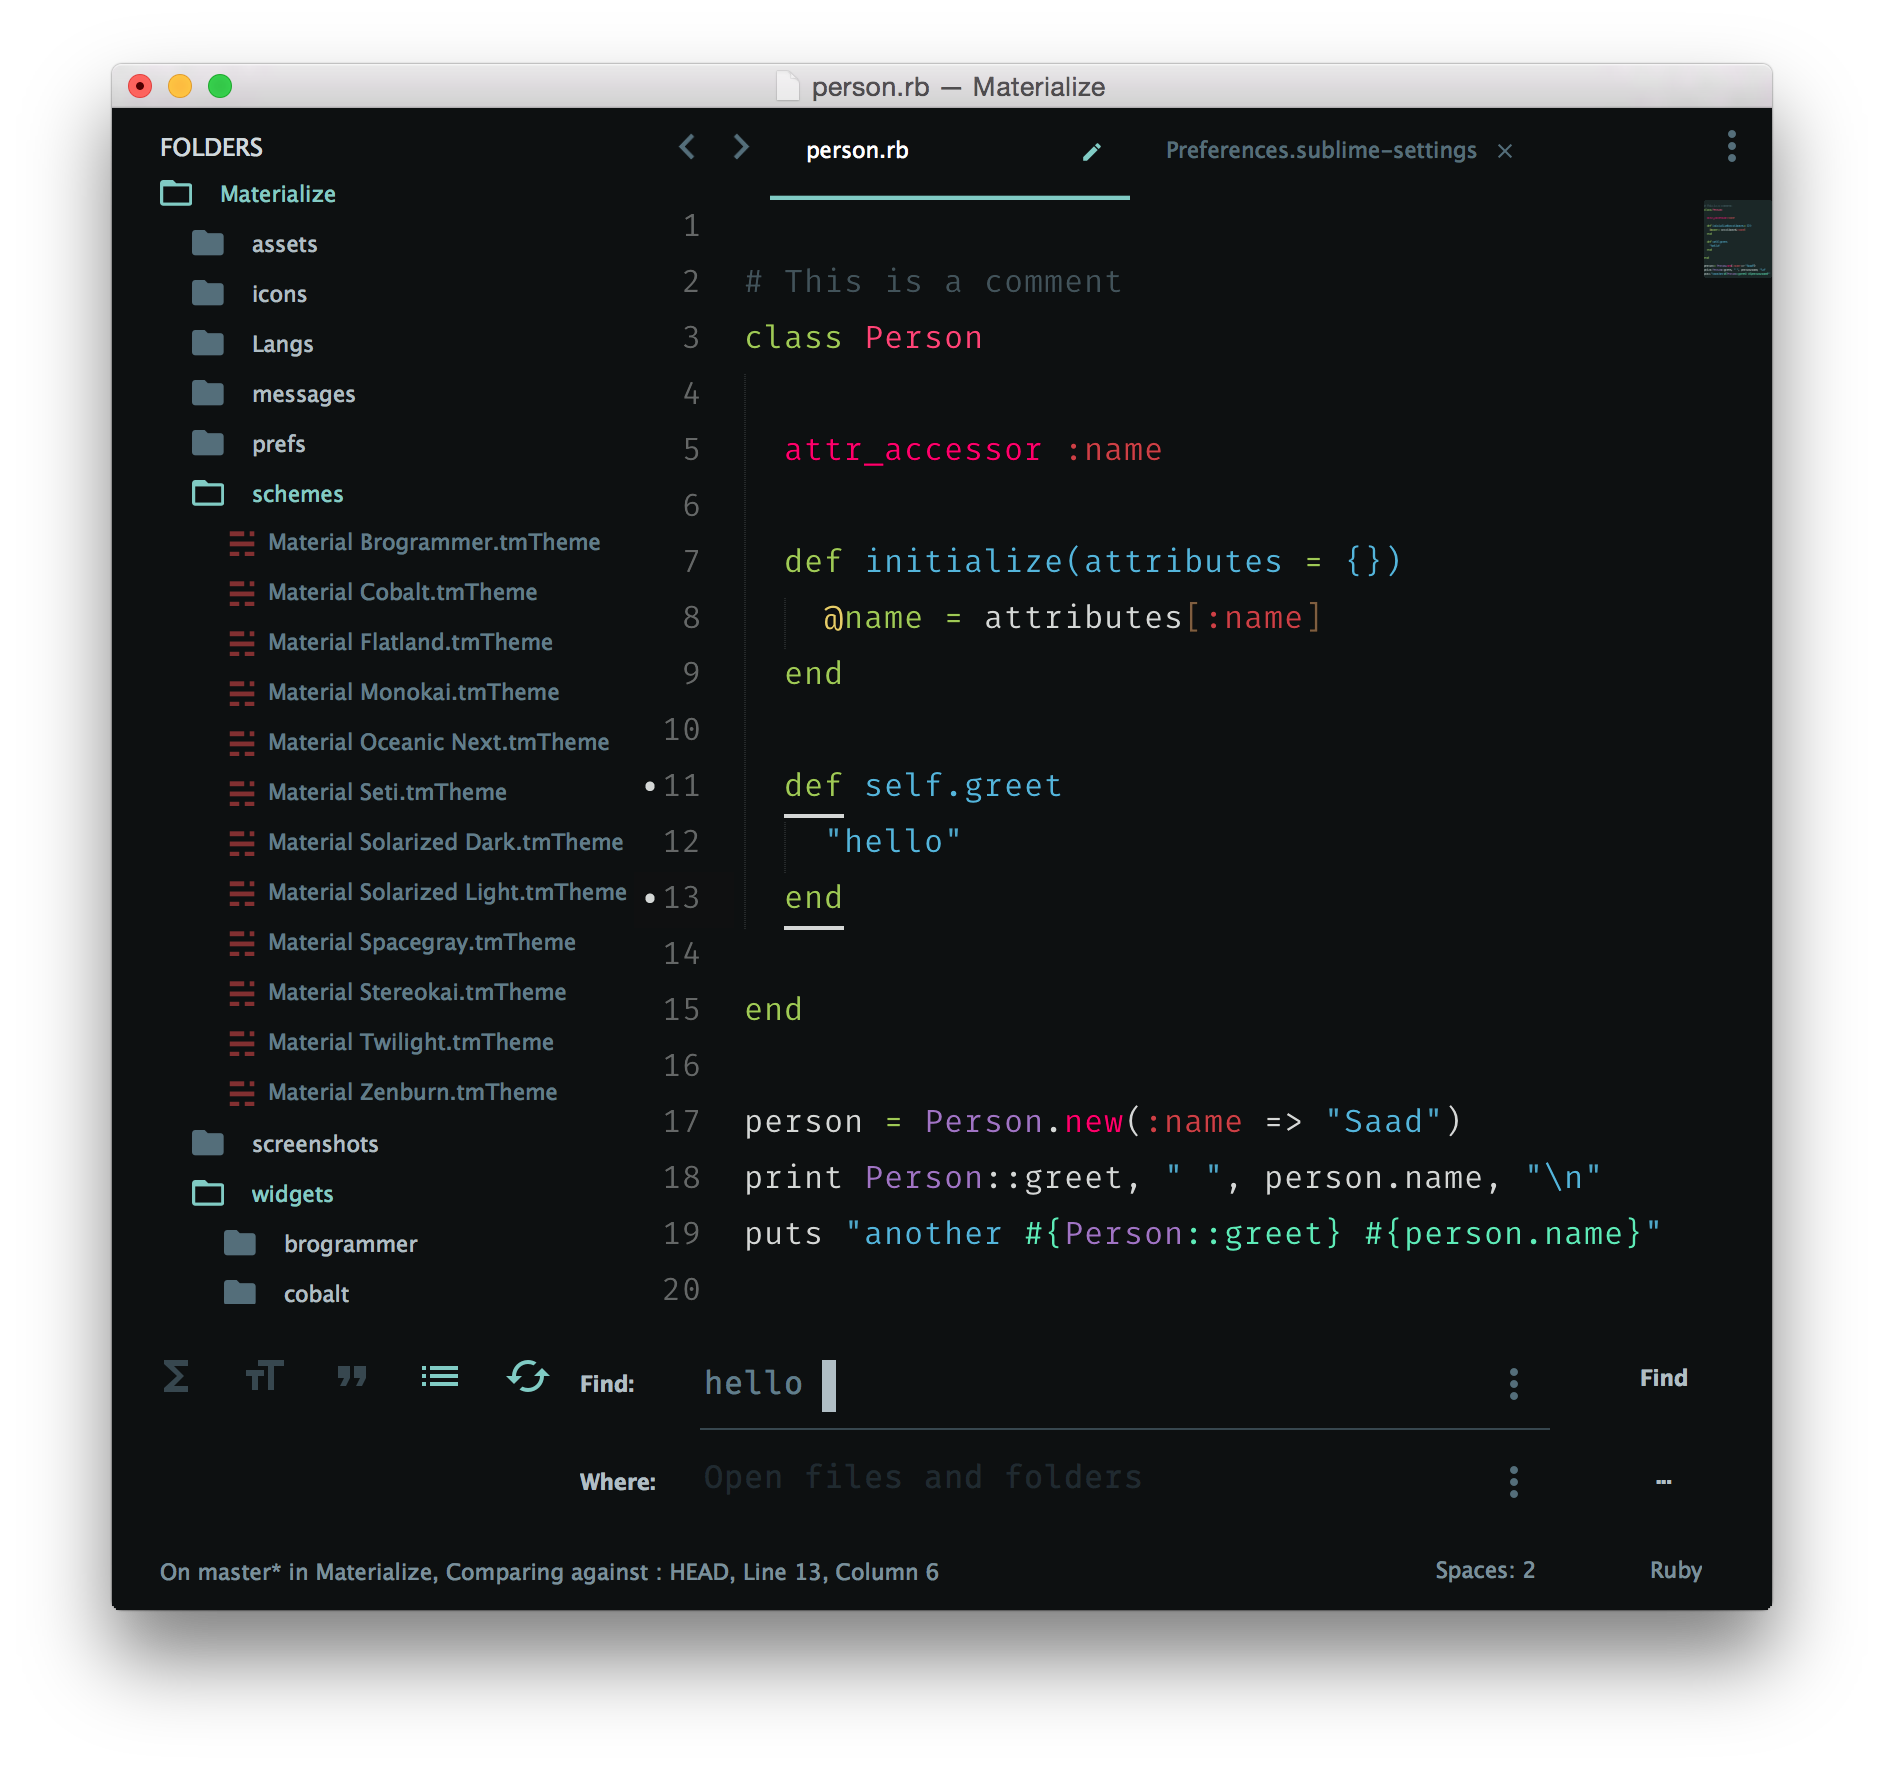Open Material Twilight.tmTheme file
This screenshot has height=1770, width=1884.
[391, 1042]
